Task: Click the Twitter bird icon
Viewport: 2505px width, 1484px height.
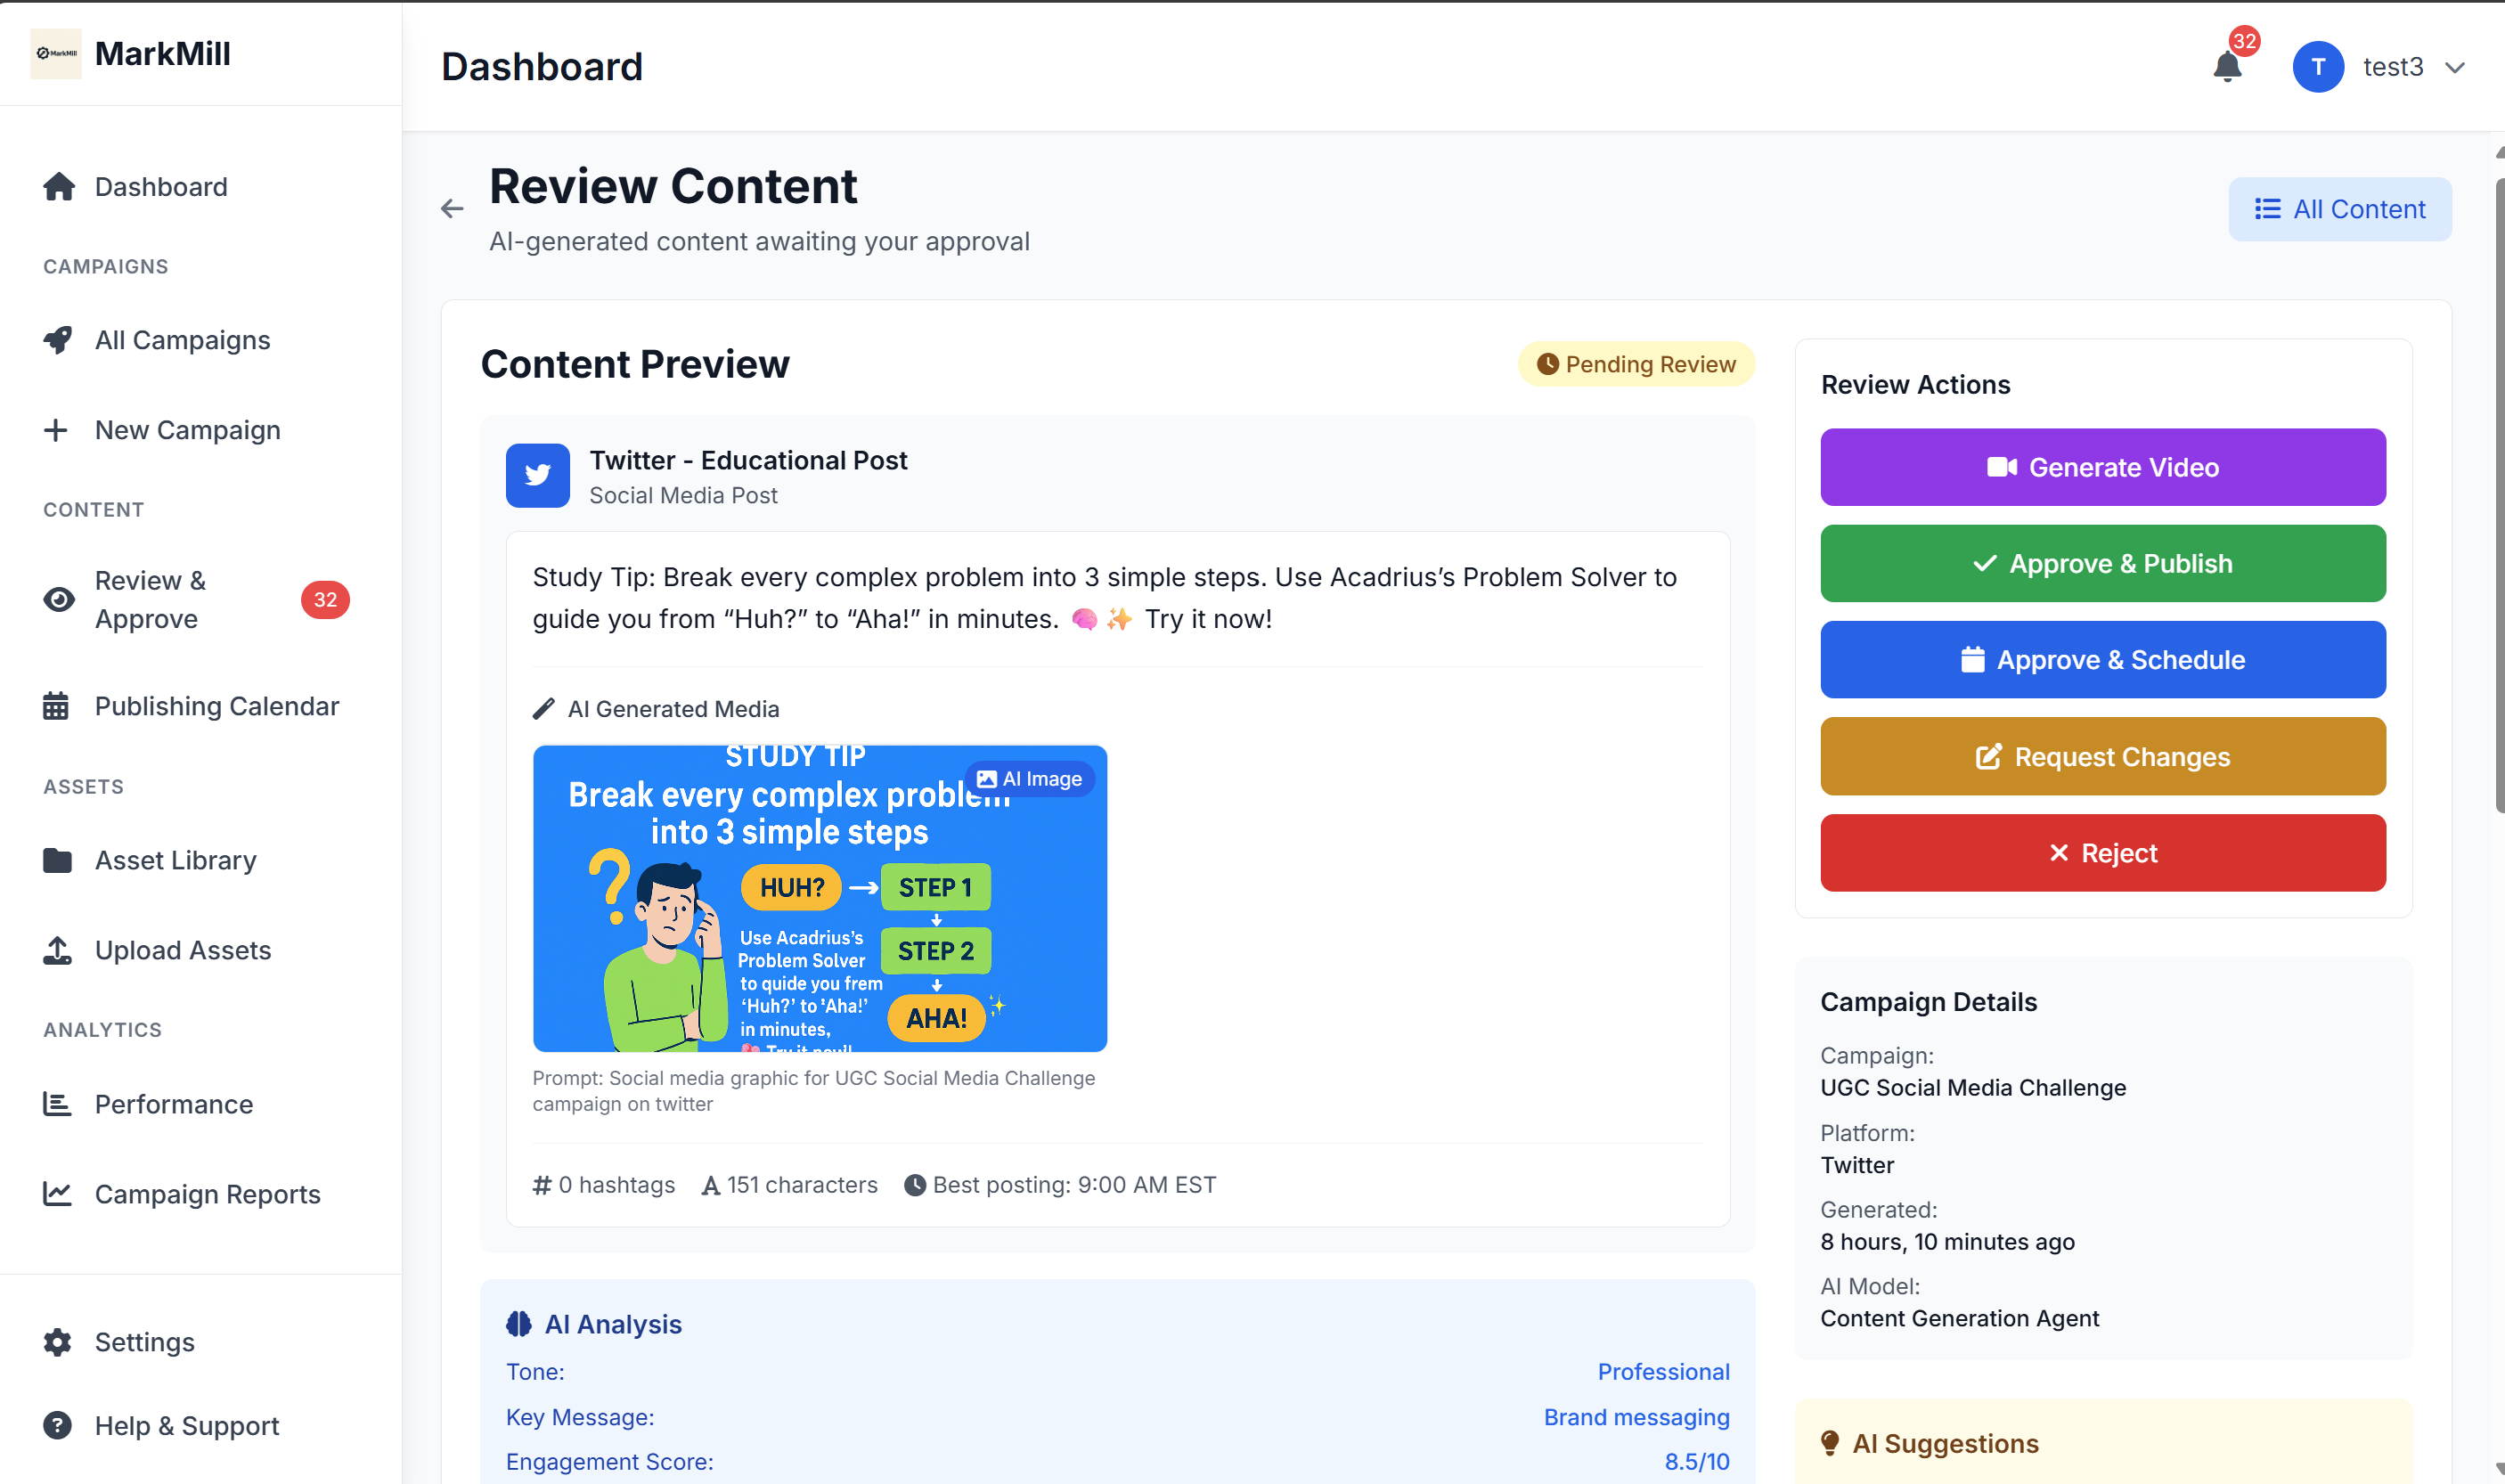Action: click(537, 475)
